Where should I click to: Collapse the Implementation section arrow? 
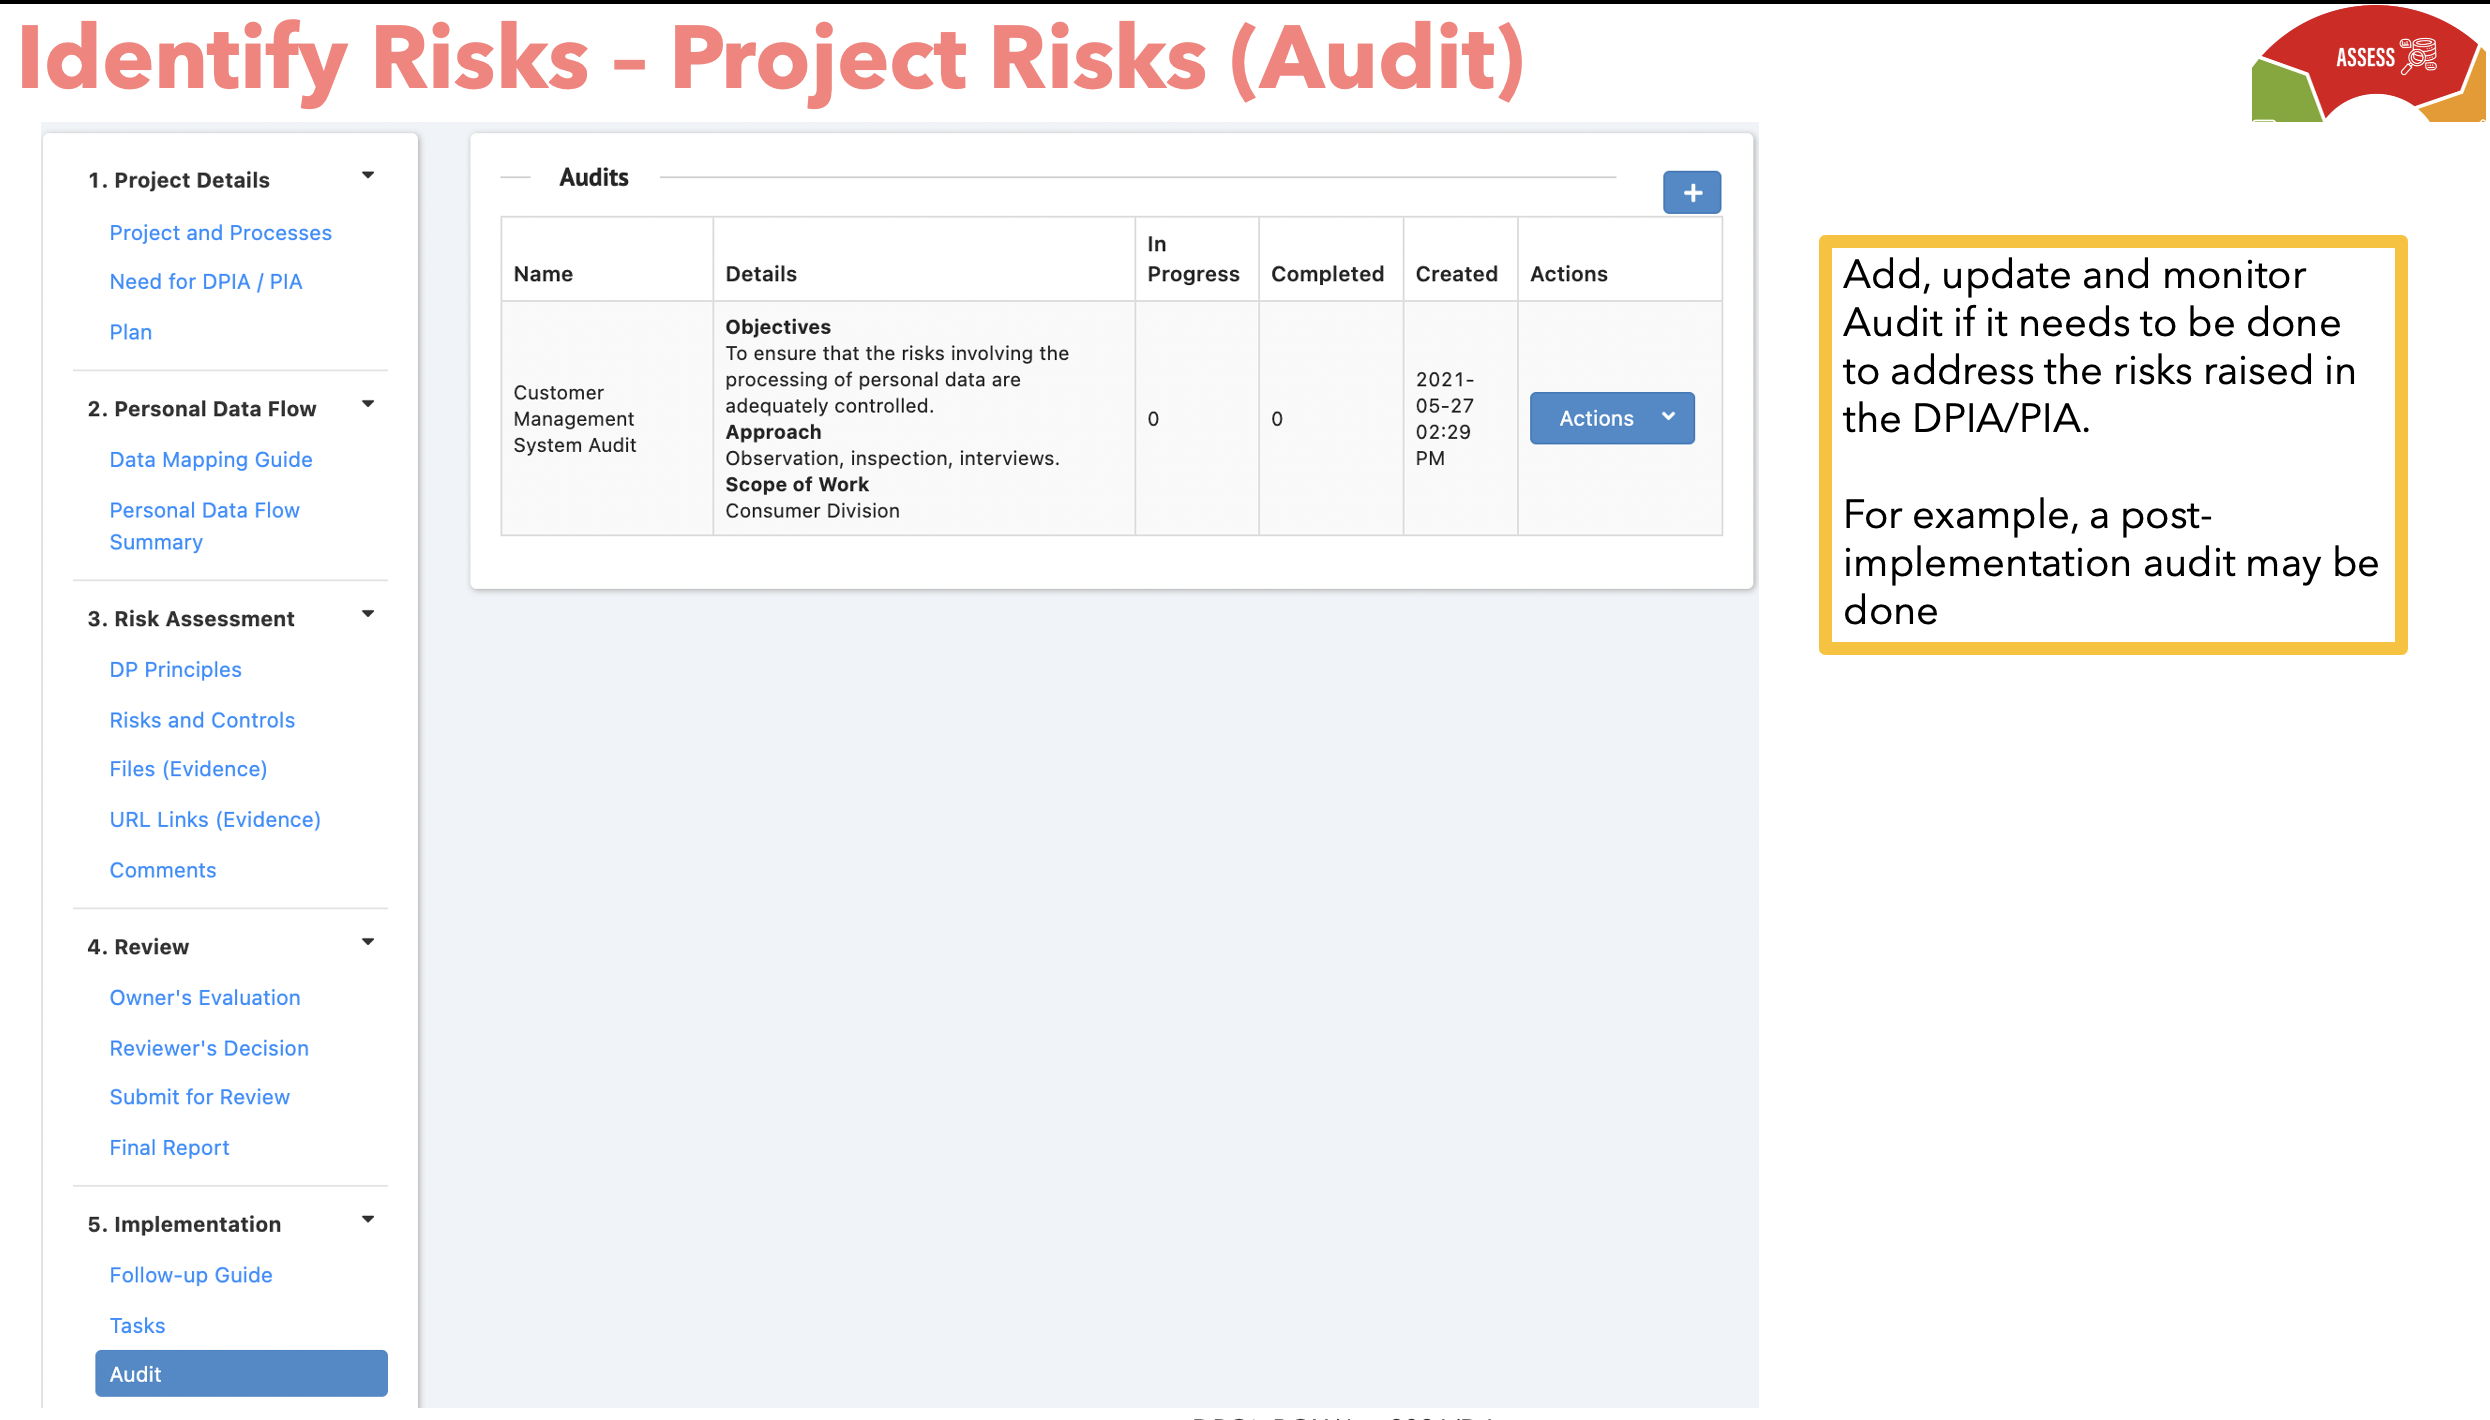368,1220
